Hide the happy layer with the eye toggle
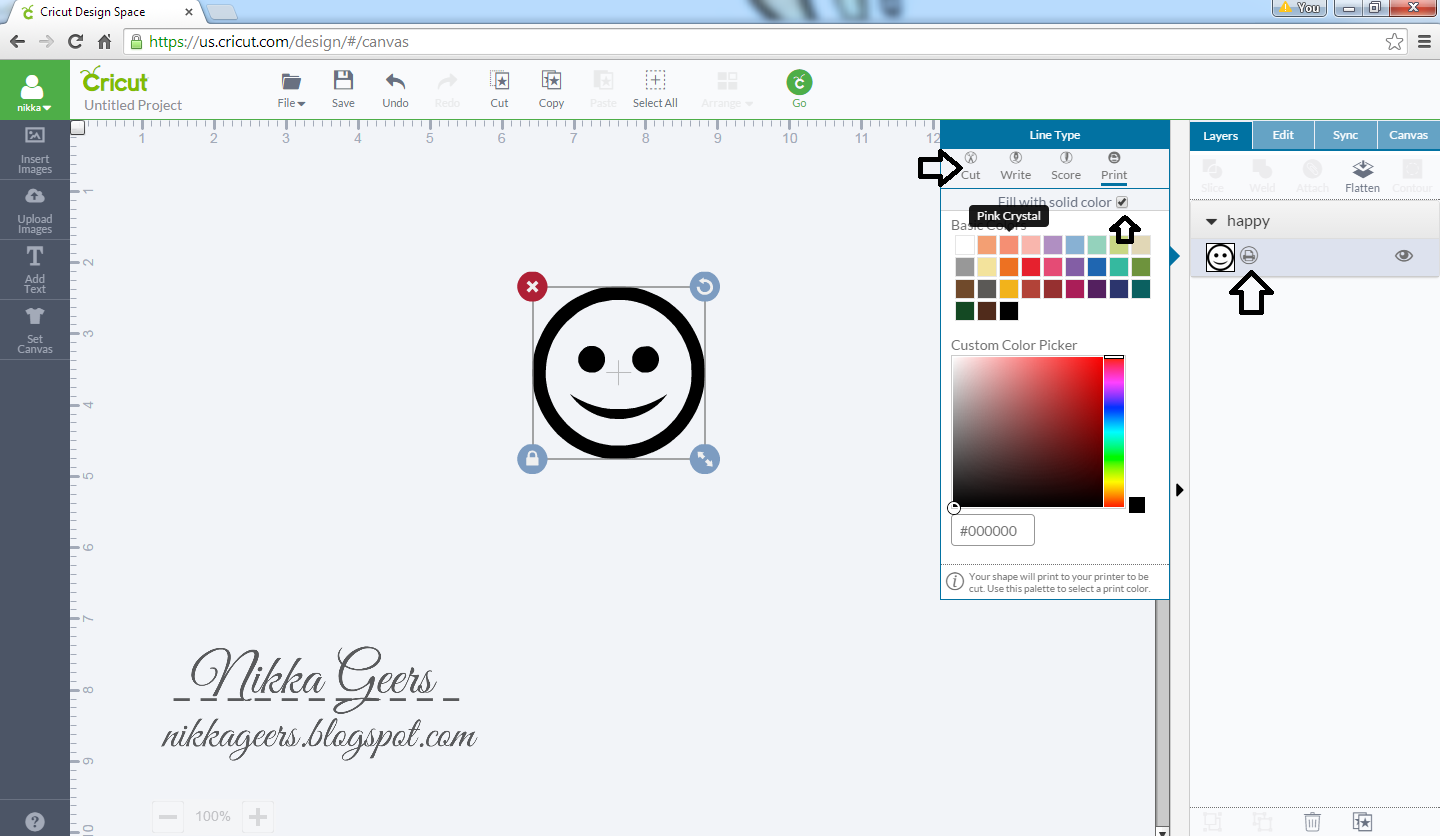1440x836 pixels. (1403, 255)
